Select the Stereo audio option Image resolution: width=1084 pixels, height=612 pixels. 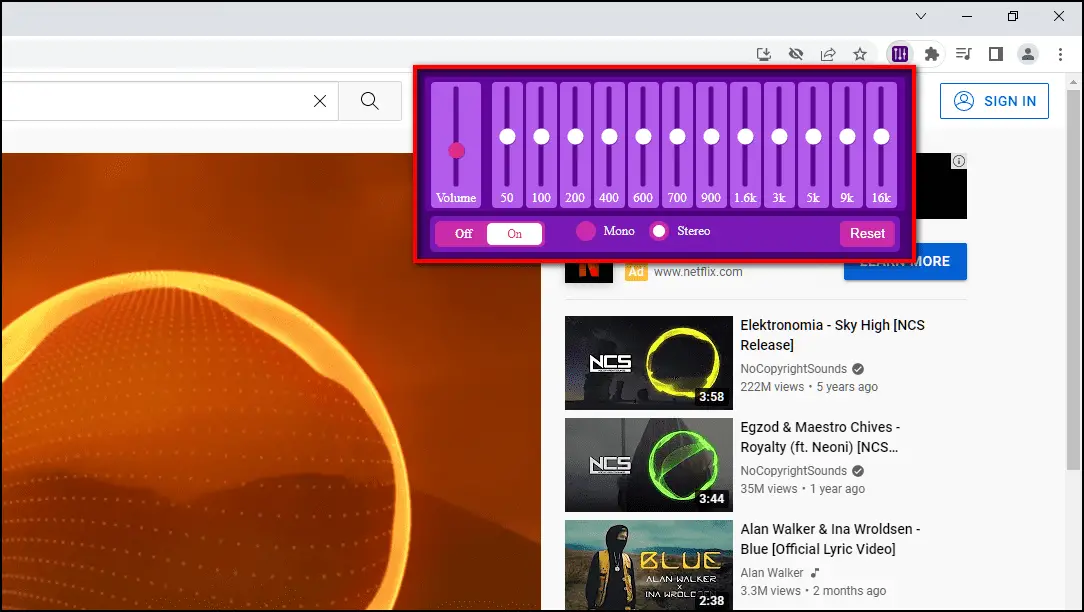pos(658,230)
